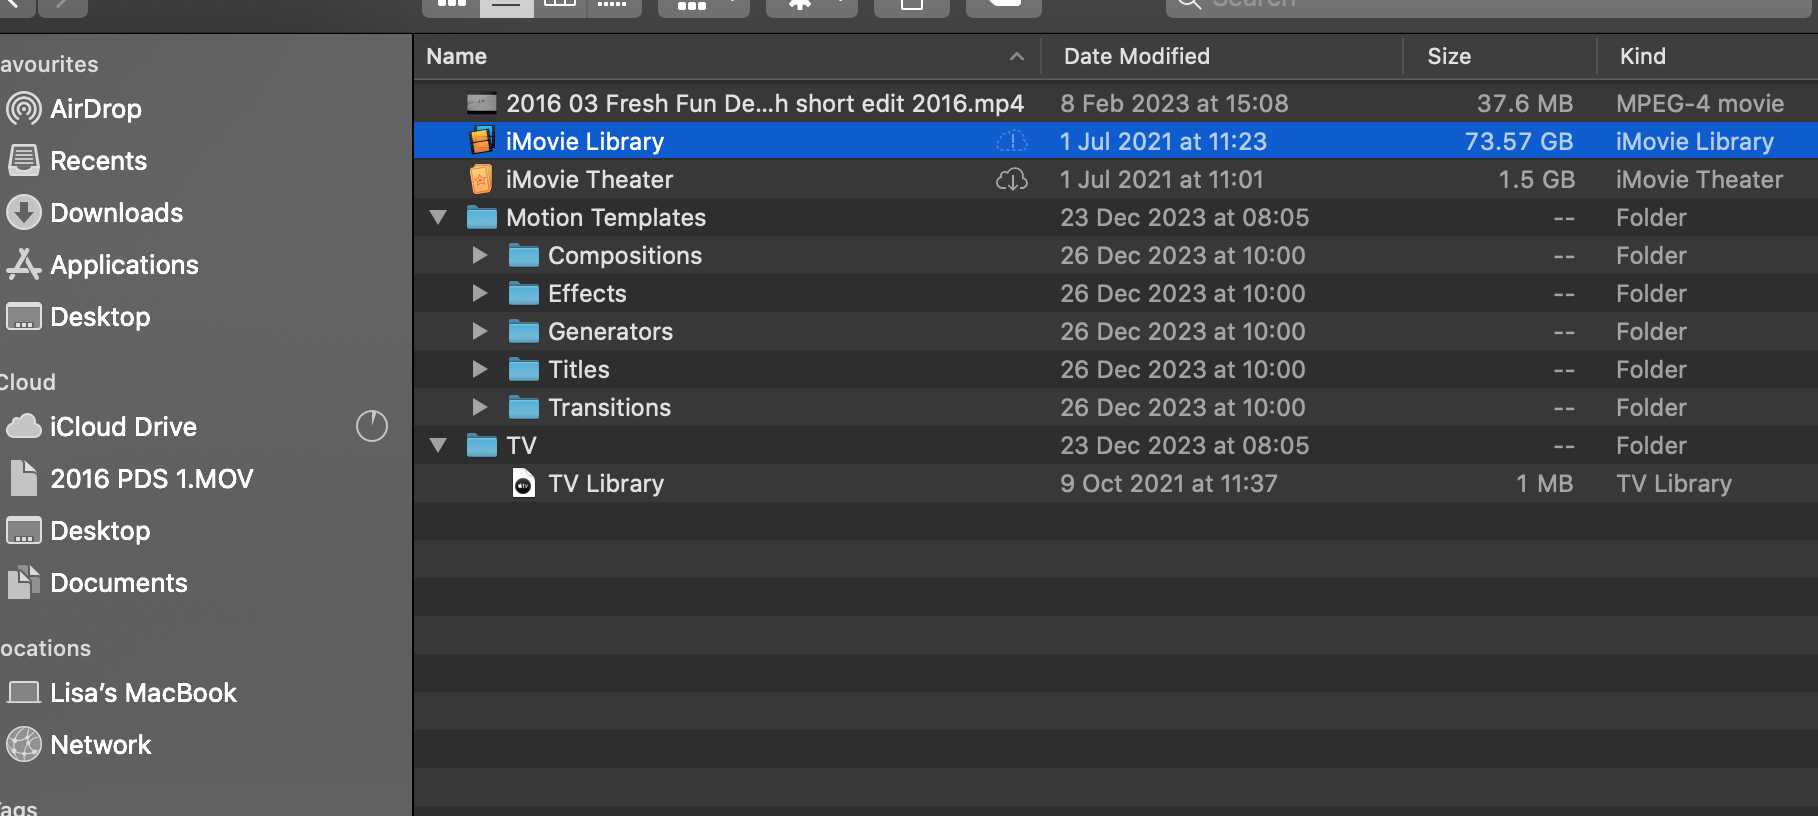Click the Titles folder icon
Screen dimensions: 1818x816
(x=524, y=369)
